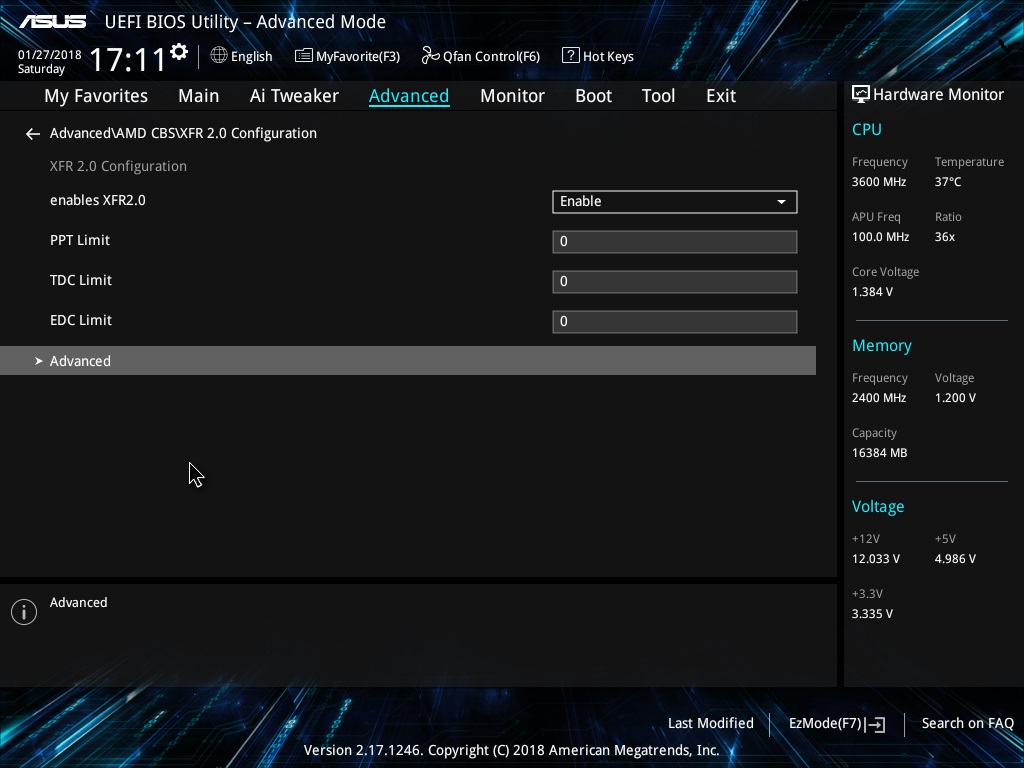
Task: Switch to EzMode(F7)
Action: [837, 724]
